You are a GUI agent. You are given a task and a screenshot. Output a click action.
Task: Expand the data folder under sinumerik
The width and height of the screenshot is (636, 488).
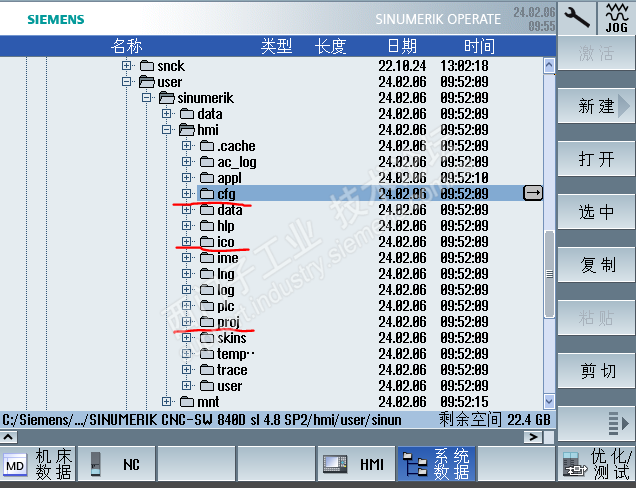coord(166,114)
